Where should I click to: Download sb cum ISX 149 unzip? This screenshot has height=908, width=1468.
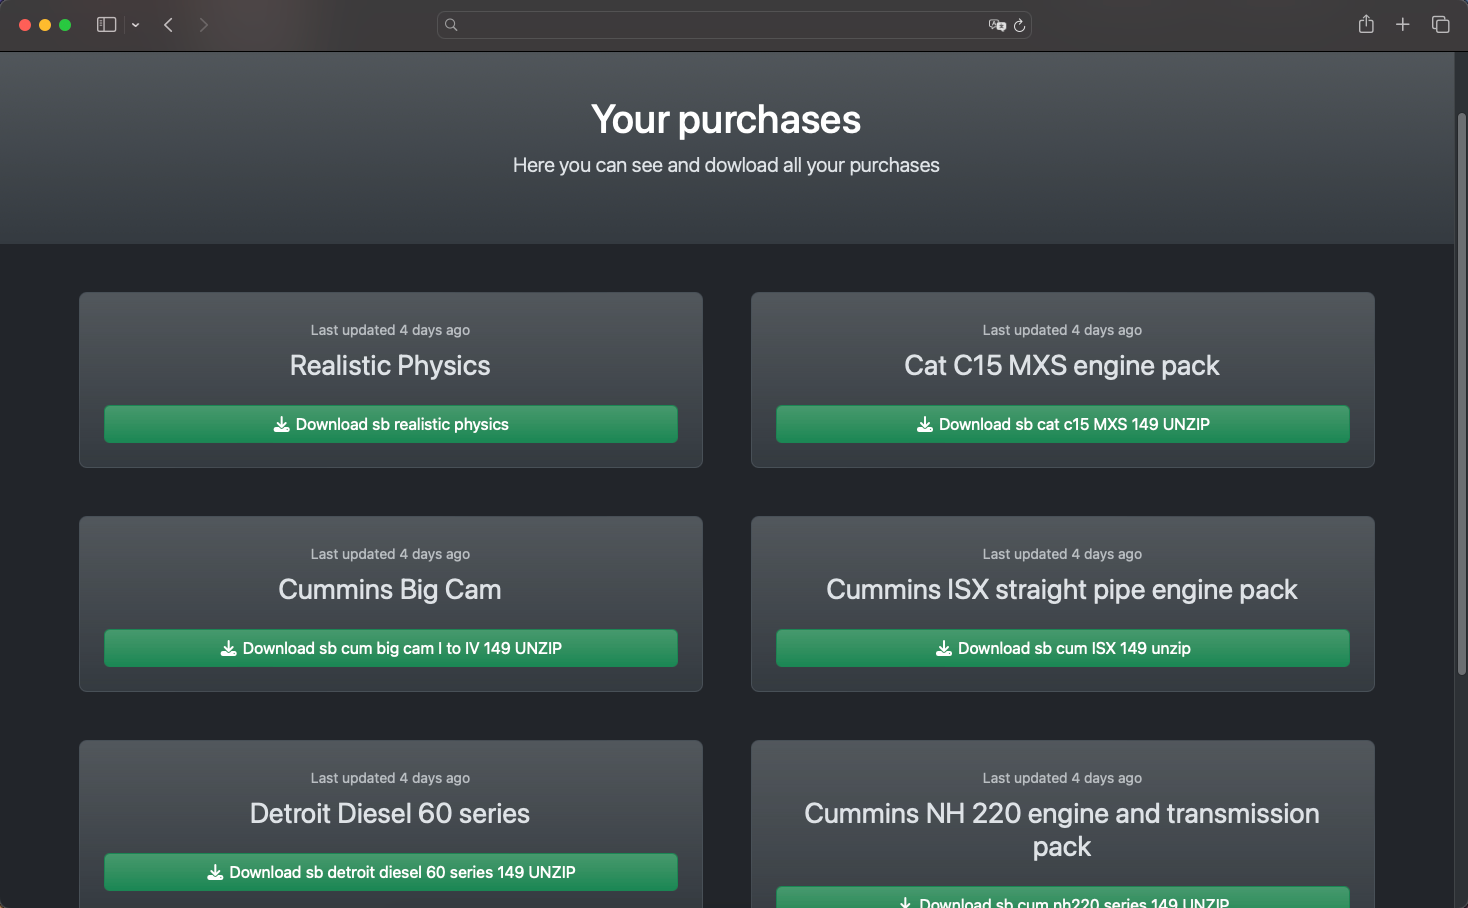1063,648
